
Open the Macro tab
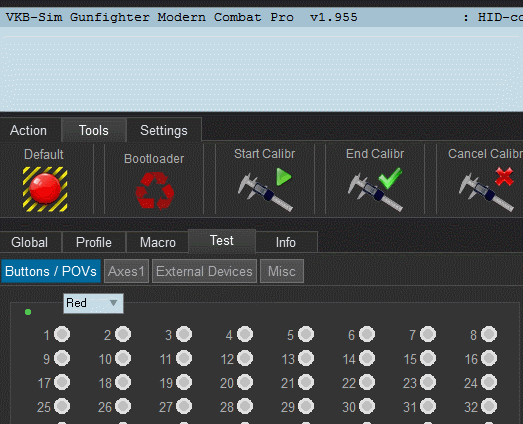(158, 242)
